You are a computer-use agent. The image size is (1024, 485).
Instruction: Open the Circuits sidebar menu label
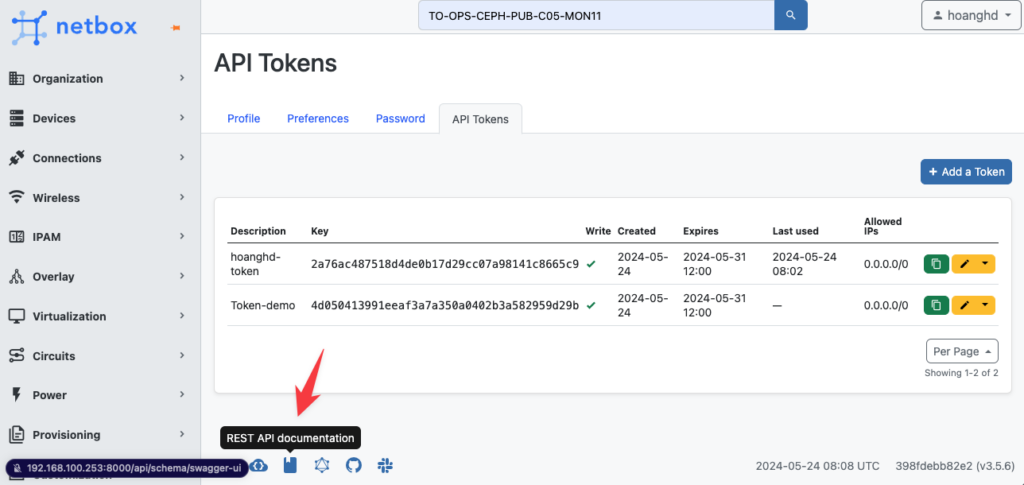click(x=54, y=356)
